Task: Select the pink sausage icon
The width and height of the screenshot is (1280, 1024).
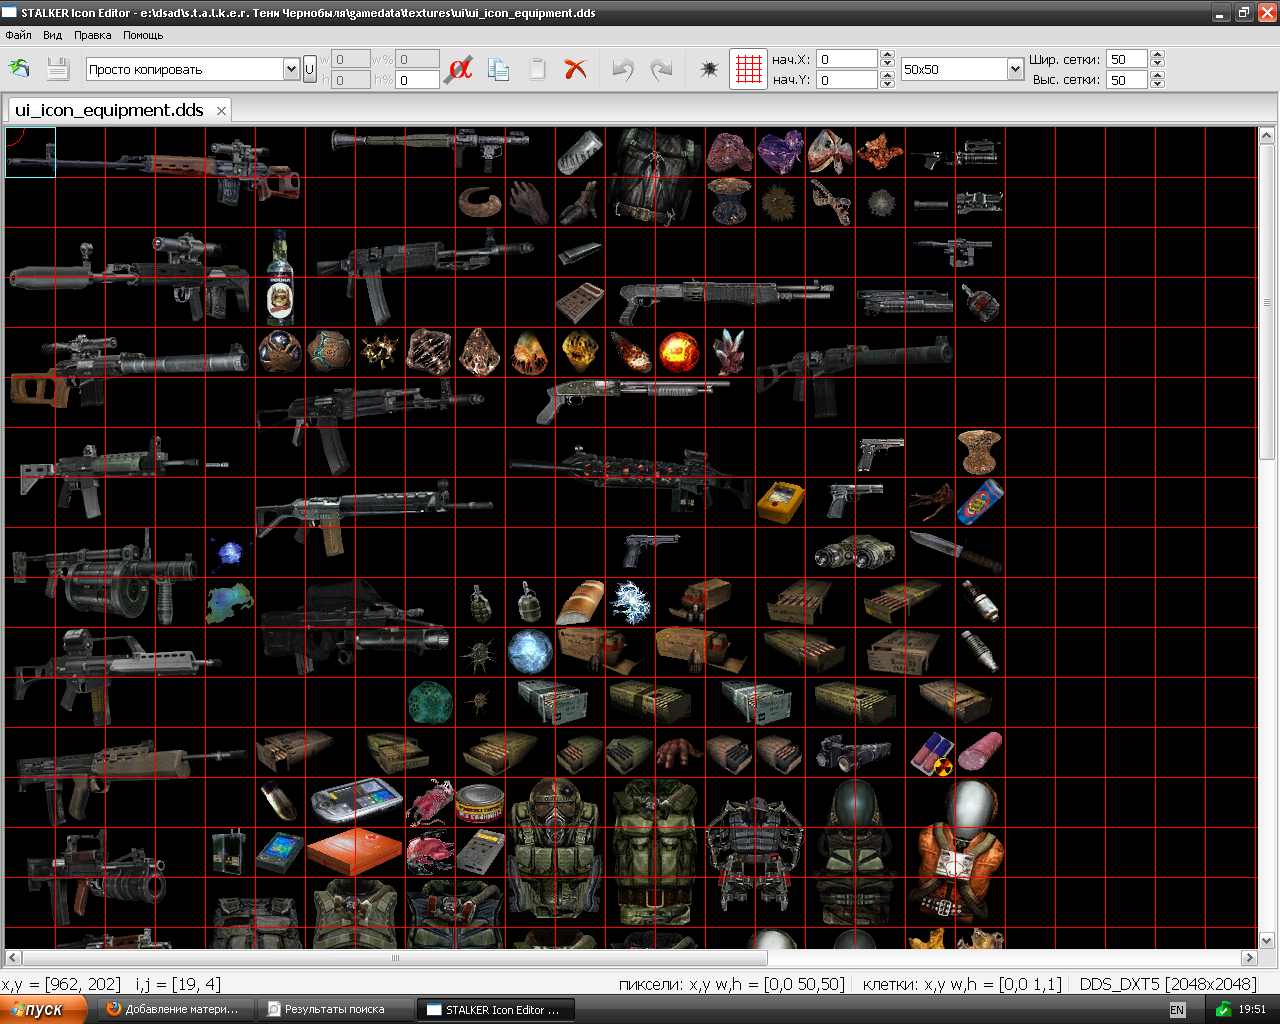Action: 980,752
